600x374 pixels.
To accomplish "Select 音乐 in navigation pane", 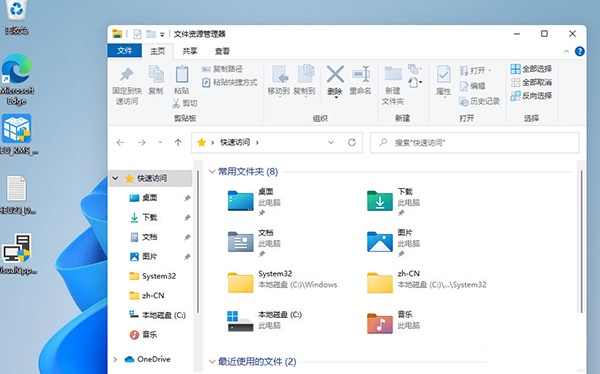I will (x=150, y=335).
